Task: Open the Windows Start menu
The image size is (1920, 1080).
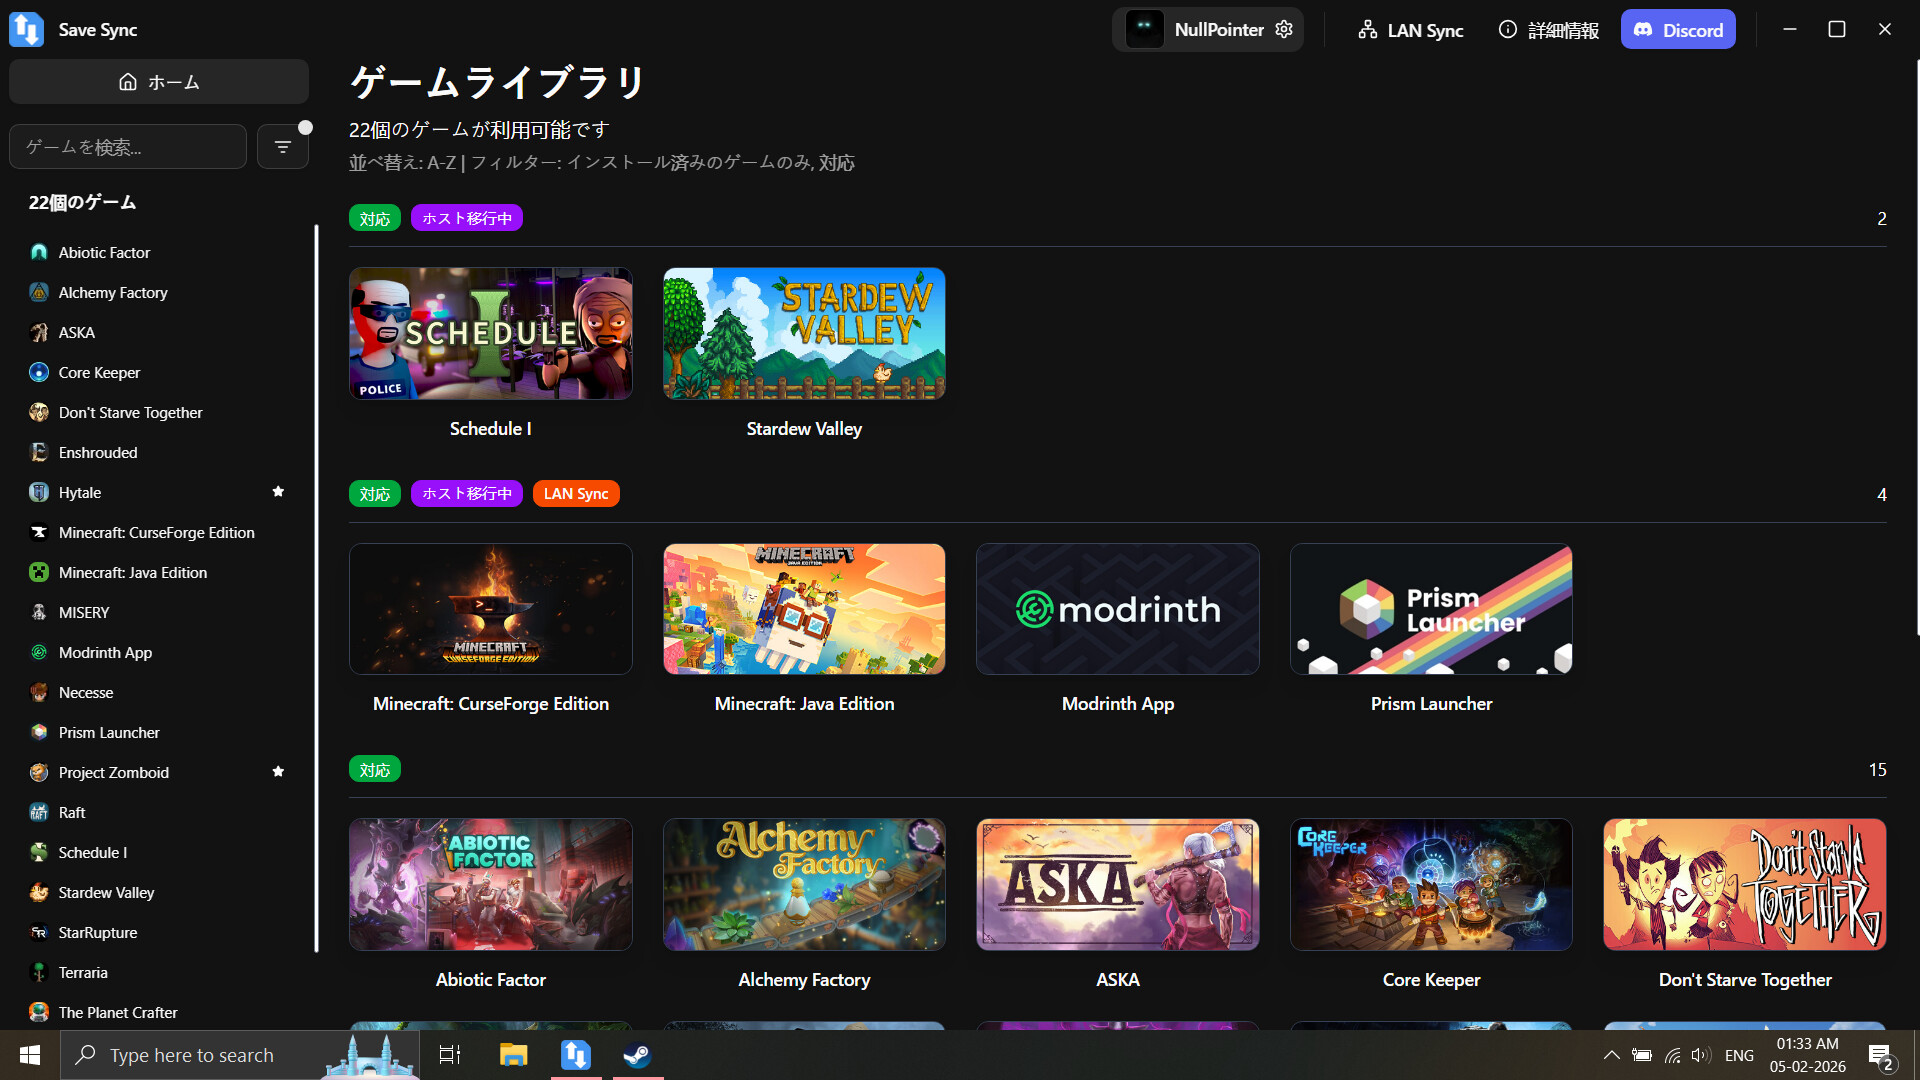Action: click(x=30, y=1055)
